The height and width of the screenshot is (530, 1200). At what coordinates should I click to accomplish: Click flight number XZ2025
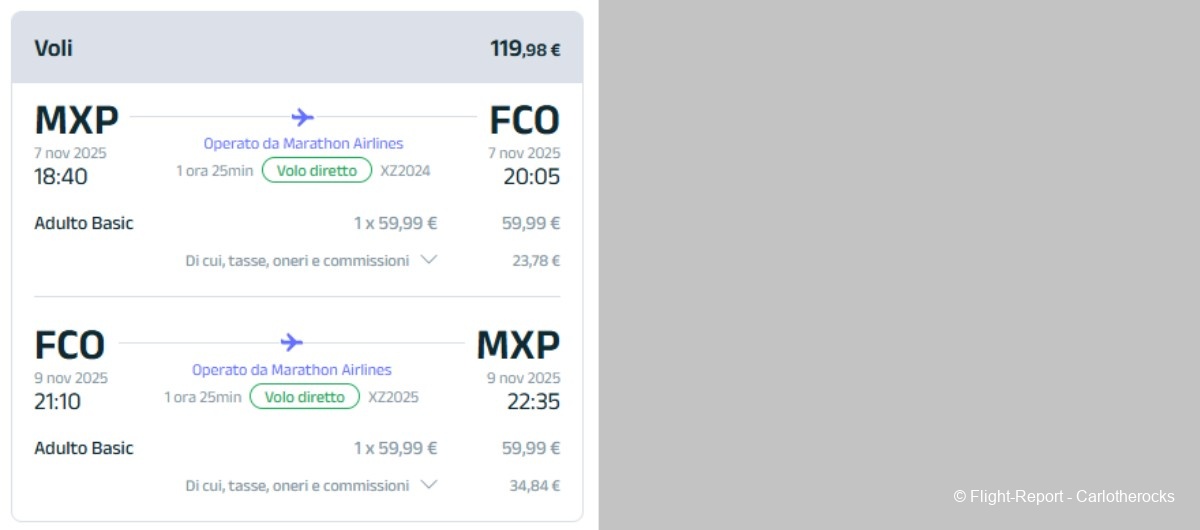coord(393,397)
